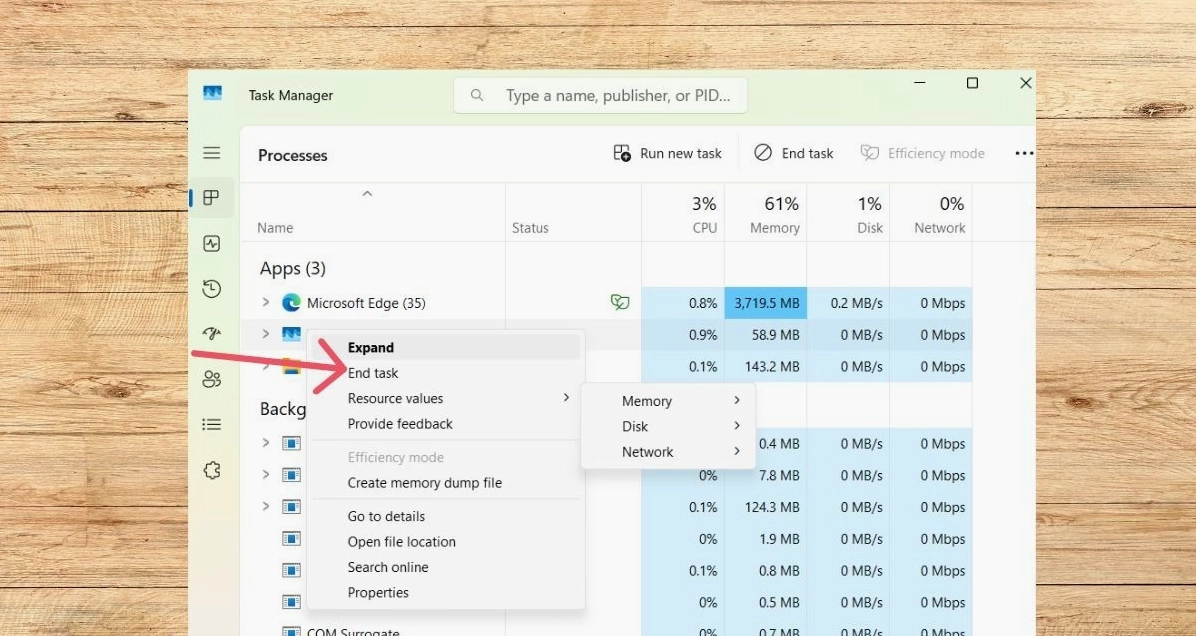
Task: Expand the Microsoft Edge process group
Action: coord(266,302)
